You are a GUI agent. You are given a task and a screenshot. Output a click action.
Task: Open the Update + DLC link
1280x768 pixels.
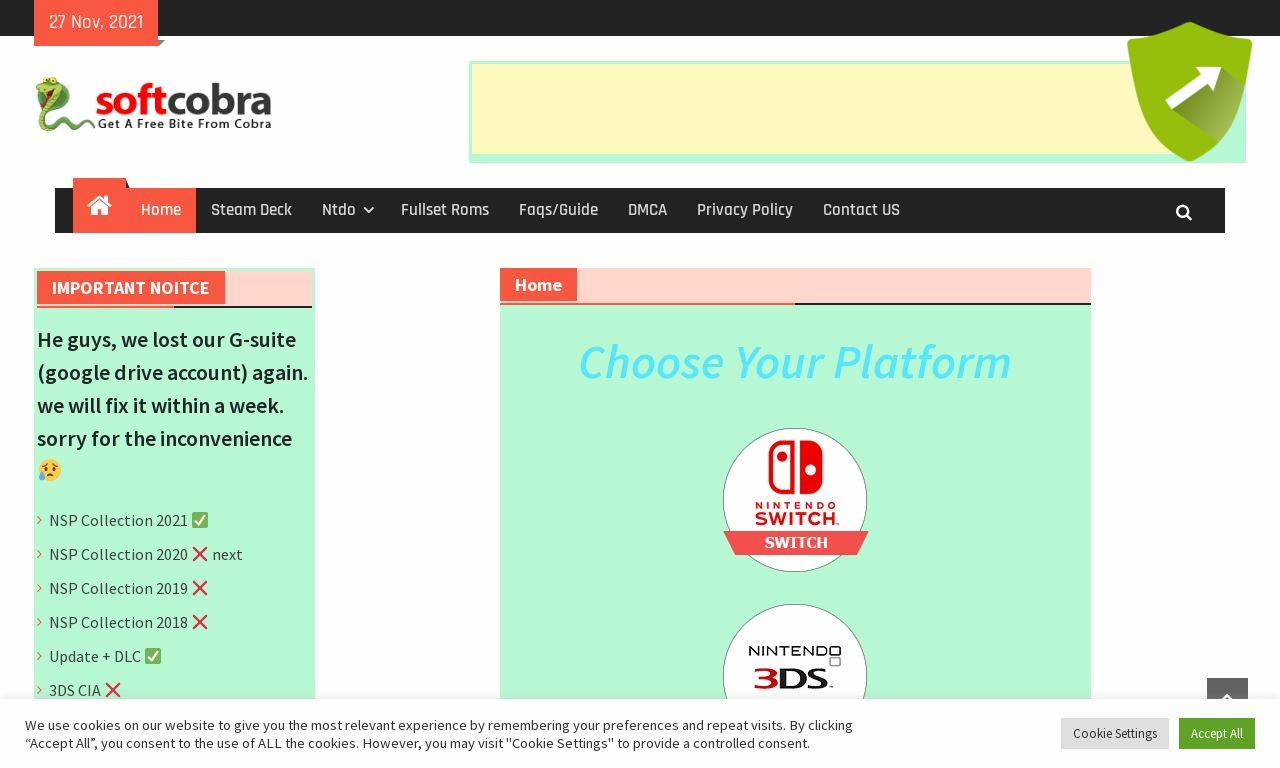[95, 656]
